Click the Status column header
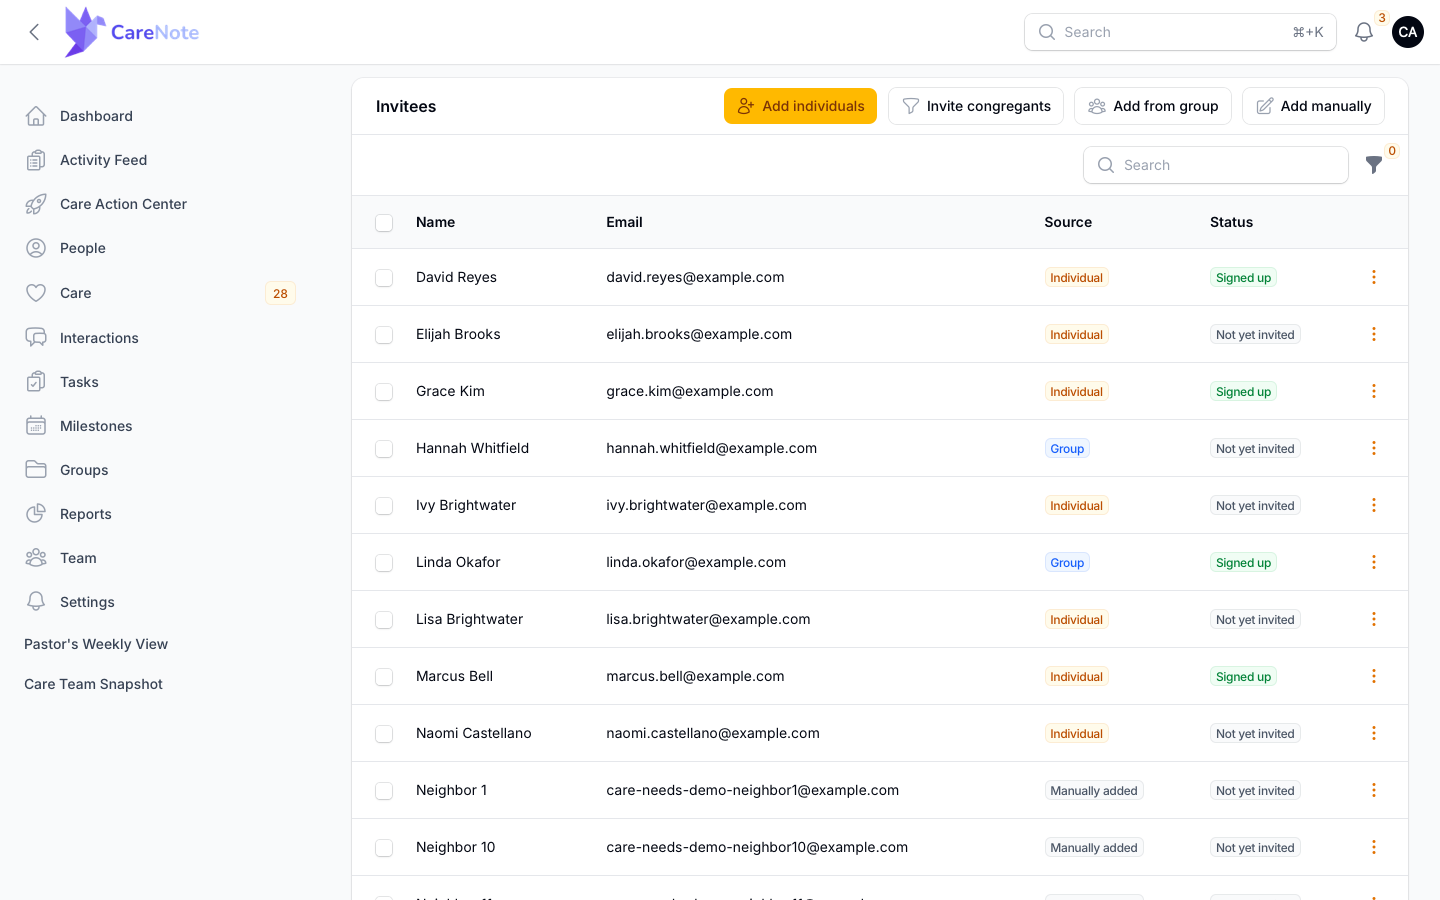This screenshot has width=1440, height=900. tap(1231, 222)
